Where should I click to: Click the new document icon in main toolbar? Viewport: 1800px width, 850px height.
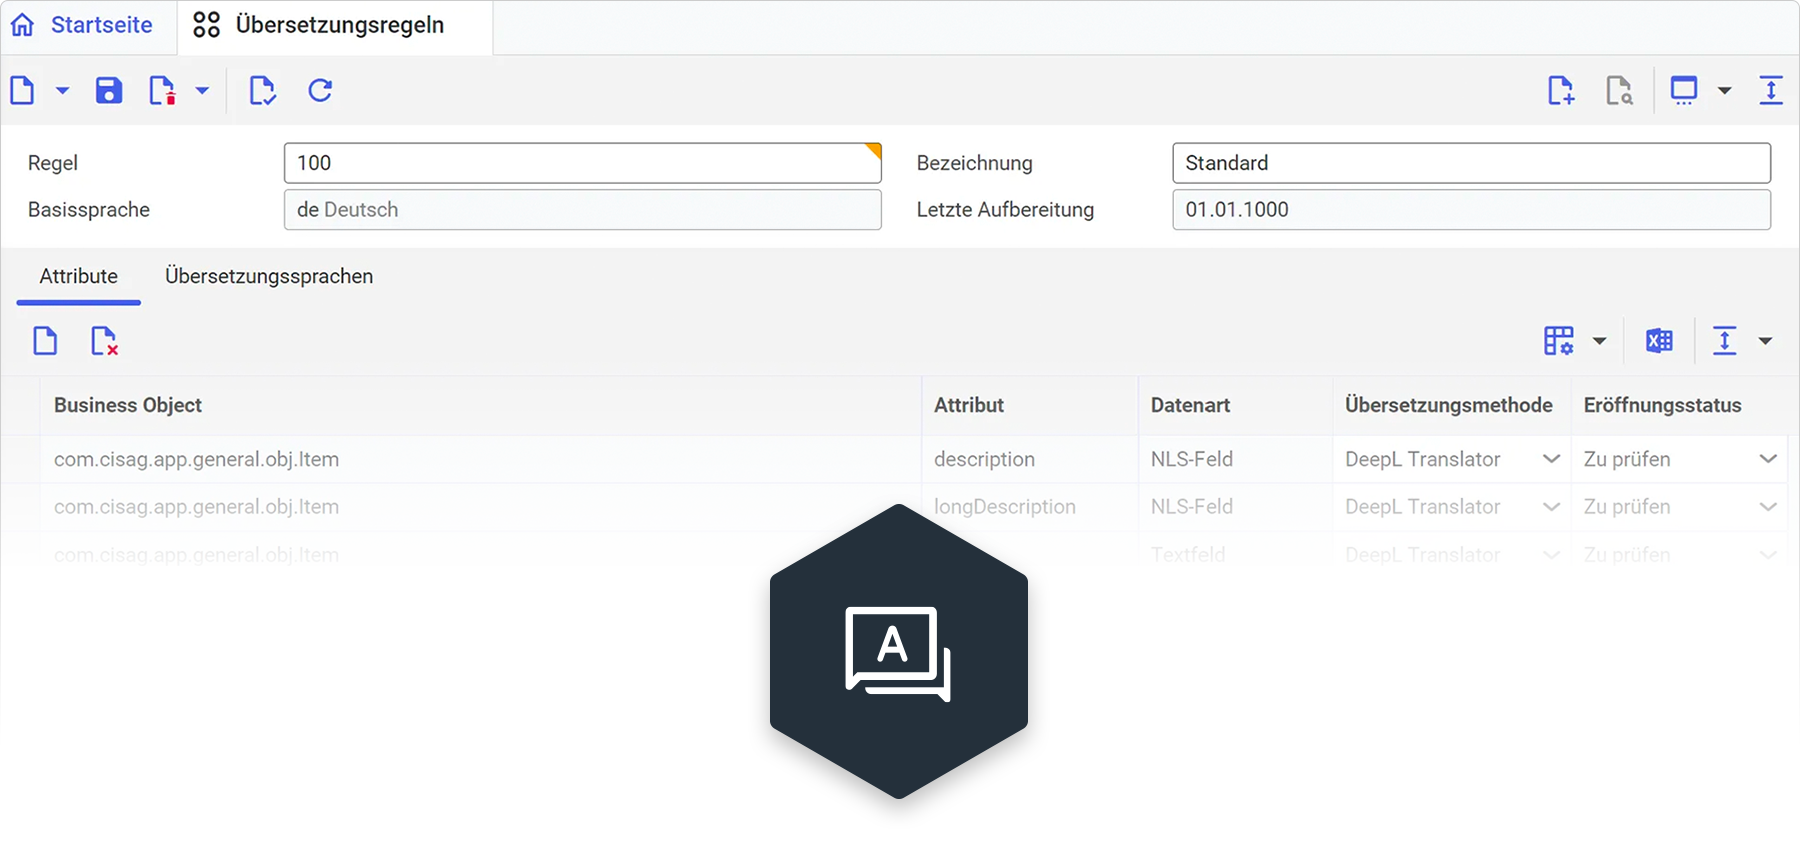coord(23,90)
